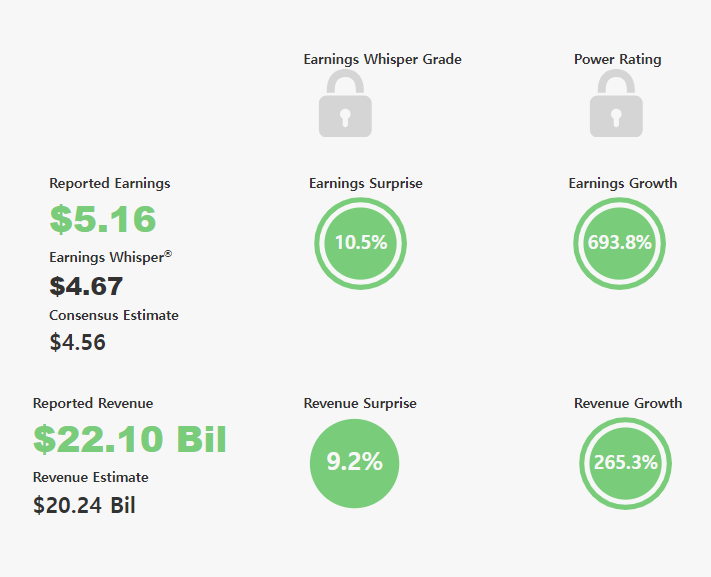711x577 pixels.
Task: Click the $20.24 Bil revenue estimate
Action: point(84,505)
